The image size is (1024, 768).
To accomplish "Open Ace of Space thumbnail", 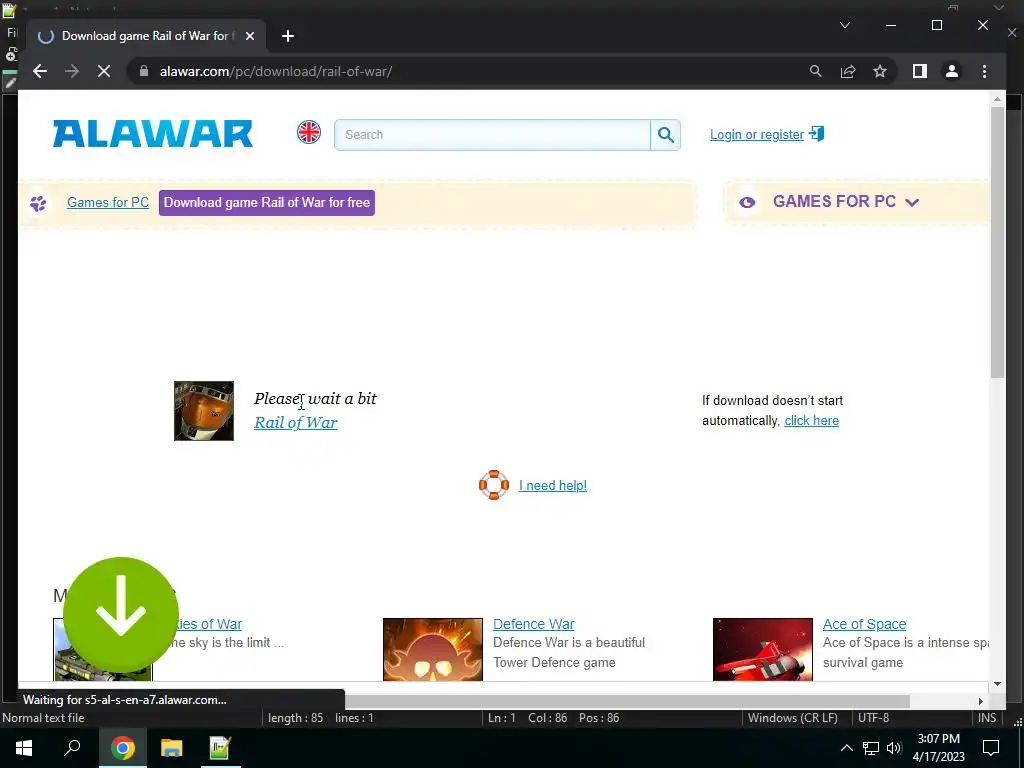I will [763, 649].
